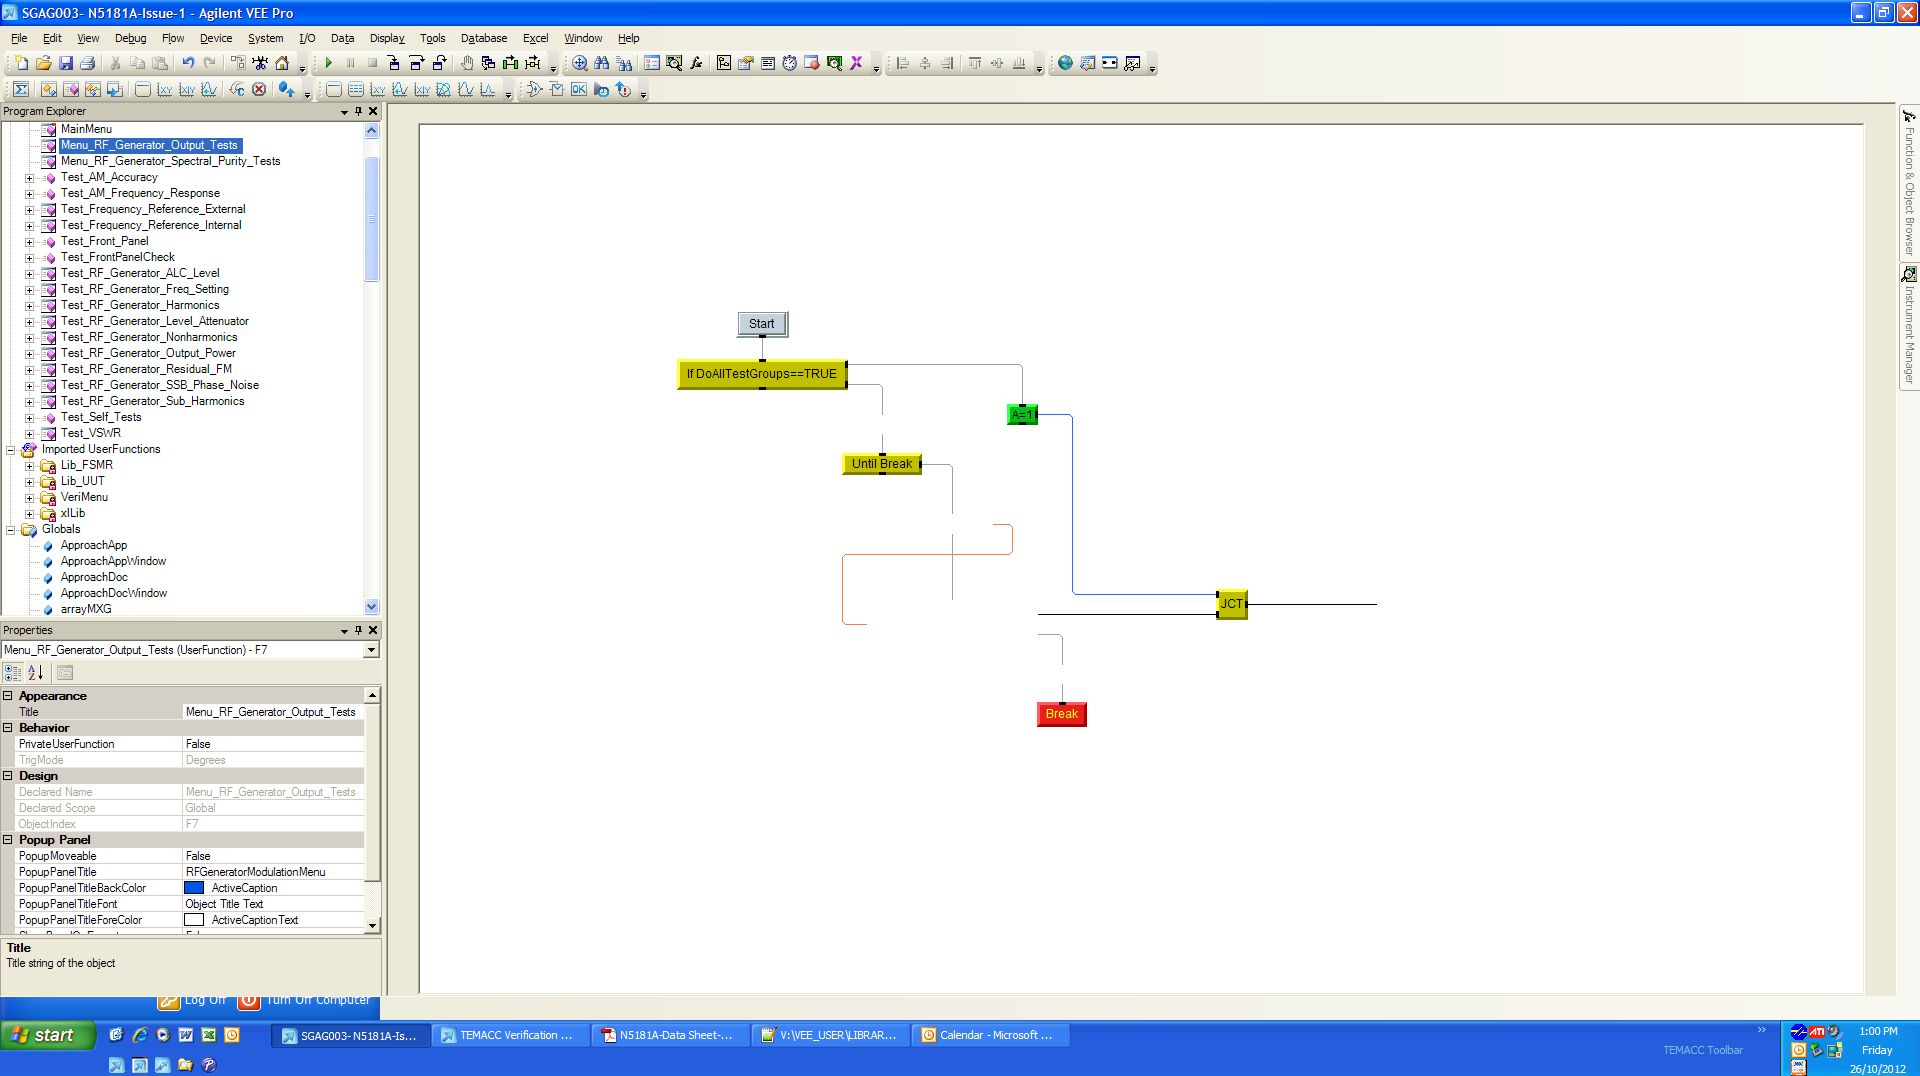
Task: Open the Properties object selector dropdown
Action: [371, 650]
